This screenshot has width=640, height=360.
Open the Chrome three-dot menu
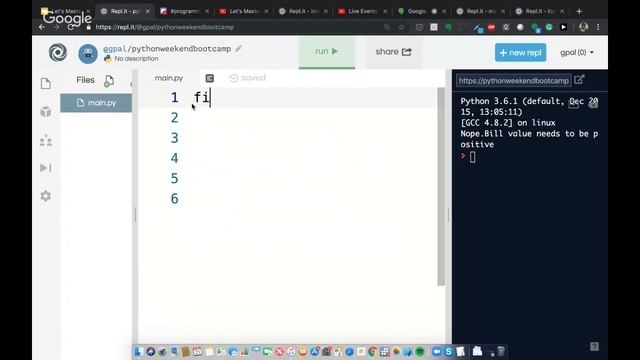(598, 27)
